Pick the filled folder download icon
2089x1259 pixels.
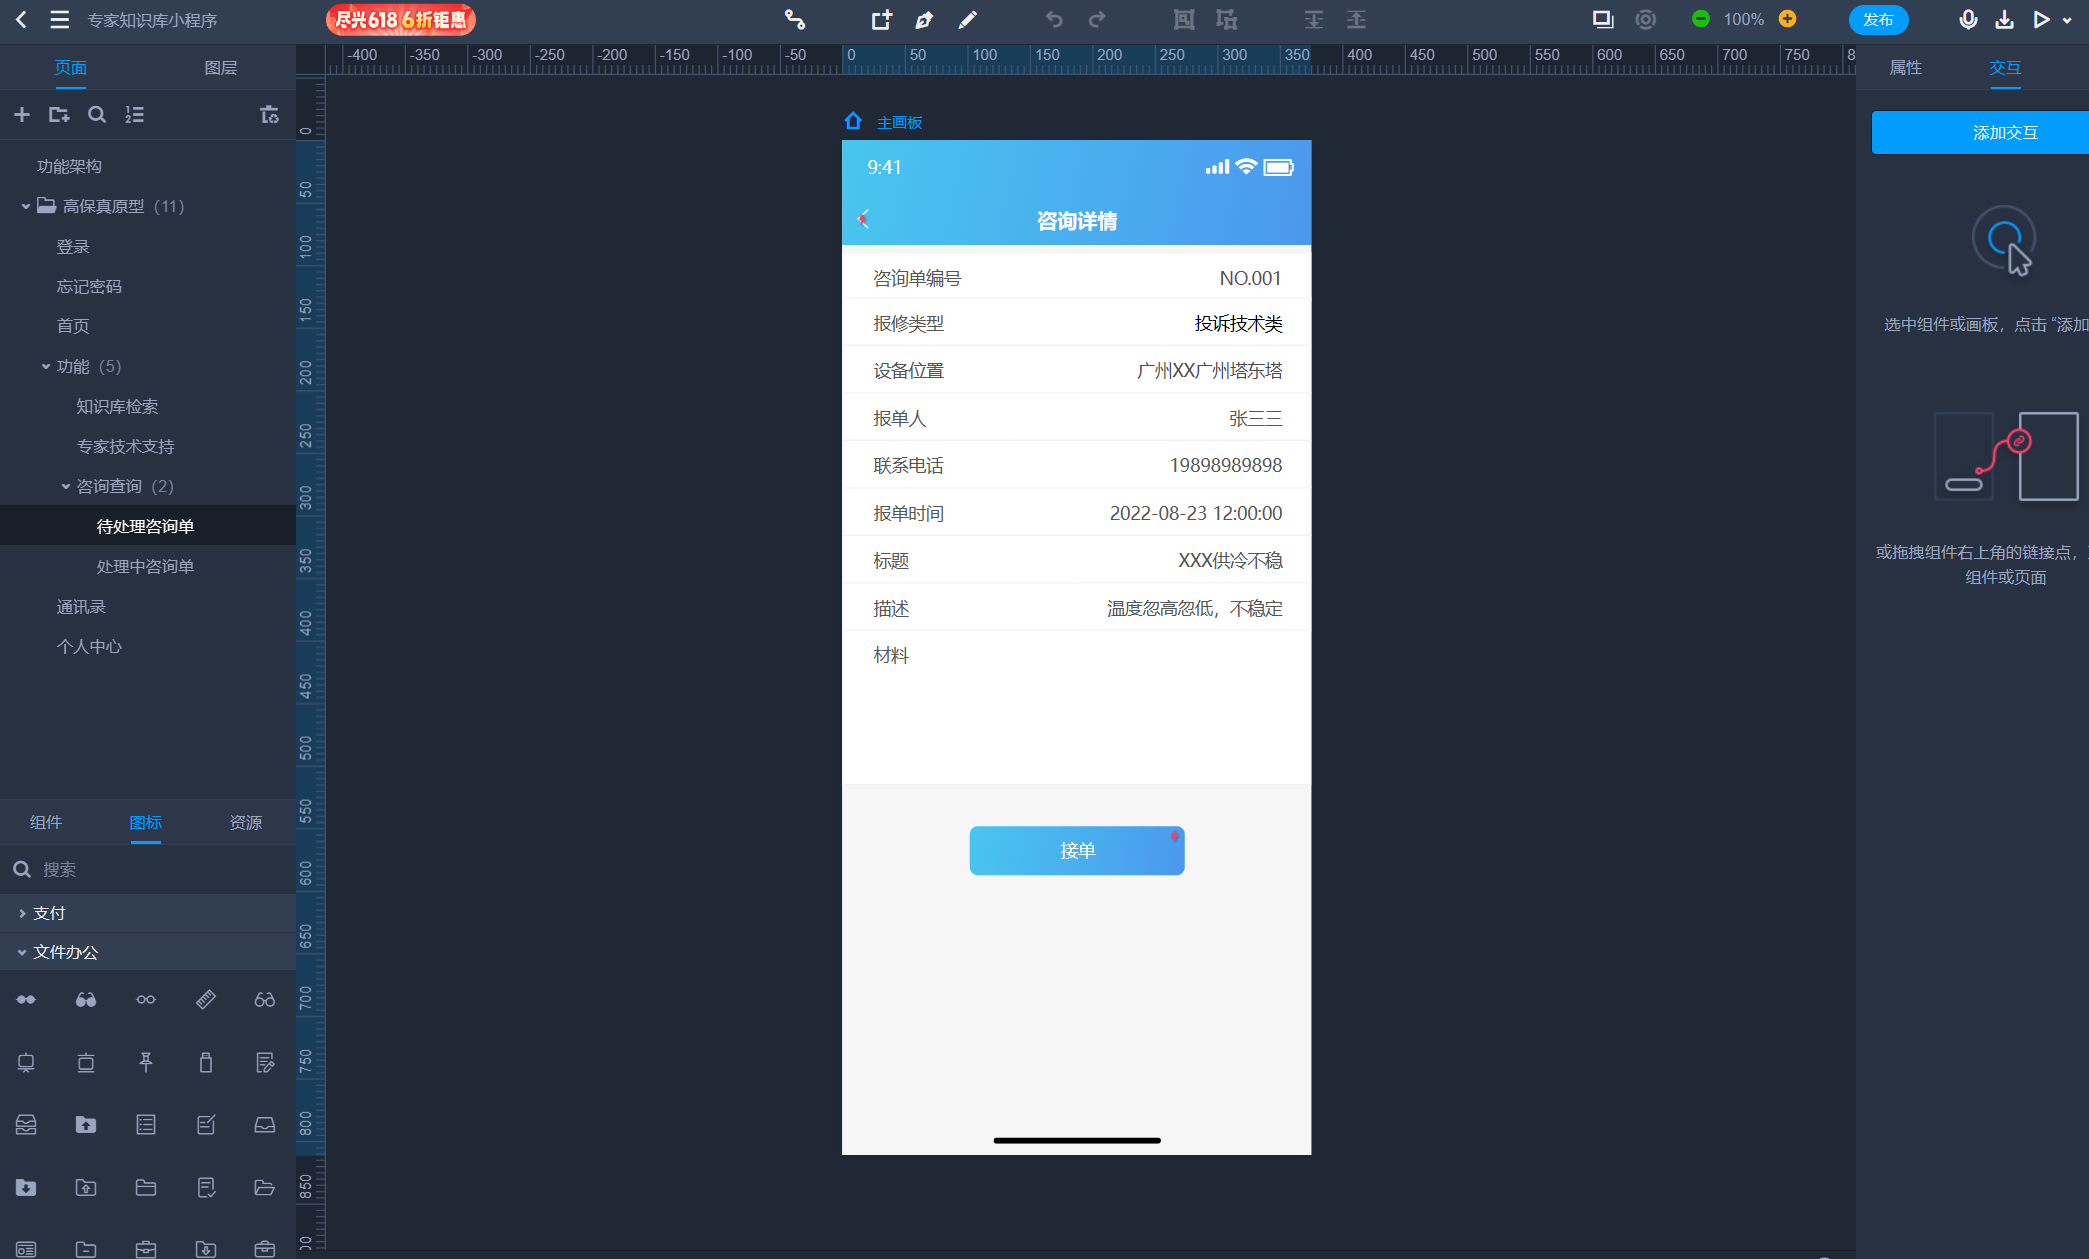coord(26,1187)
